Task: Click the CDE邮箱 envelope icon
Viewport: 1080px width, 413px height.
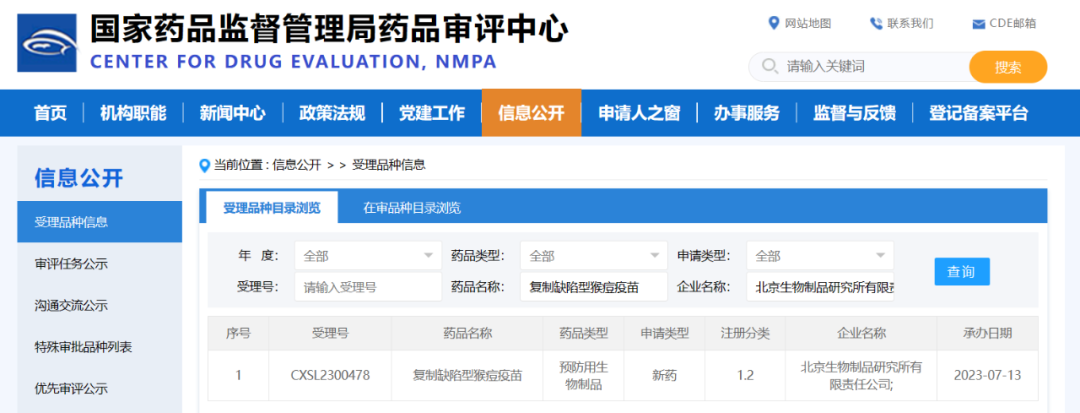Action: click(978, 24)
